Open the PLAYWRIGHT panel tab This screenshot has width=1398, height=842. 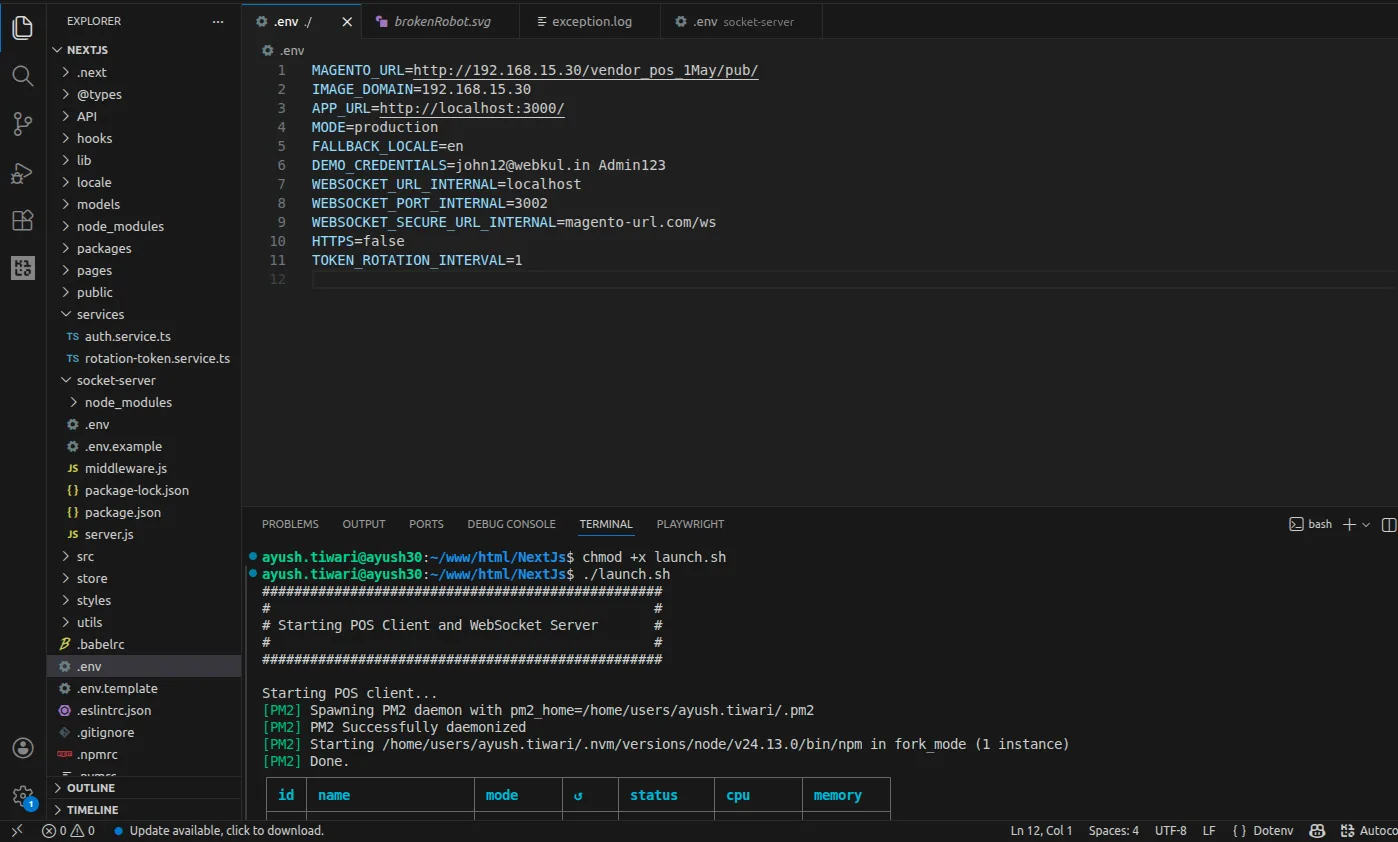tap(690, 524)
